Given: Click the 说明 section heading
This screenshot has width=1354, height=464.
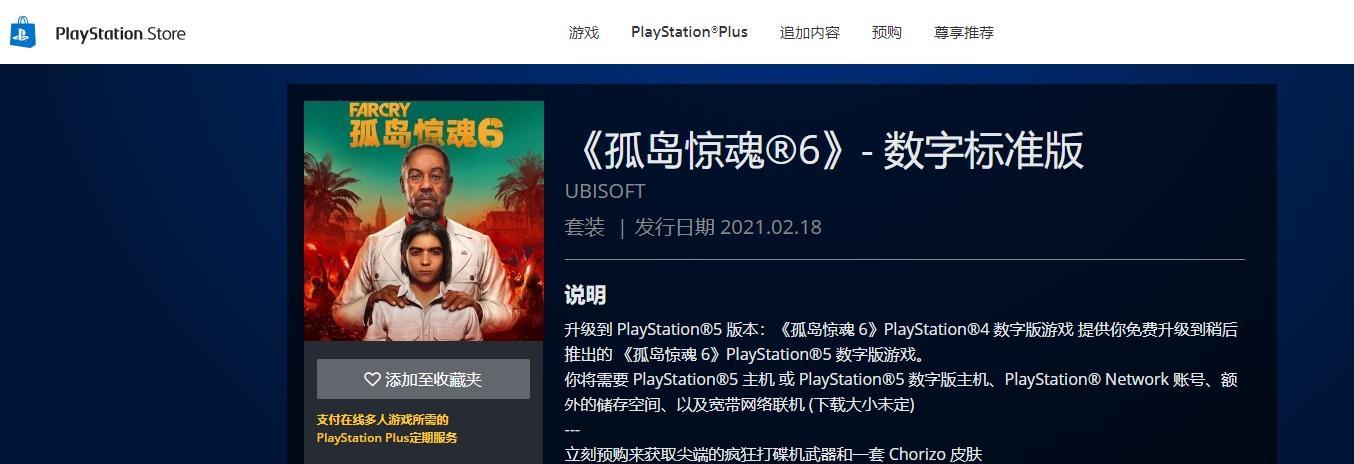Looking at the screenshot, I should pyautogui.click(x=585, y=295).
